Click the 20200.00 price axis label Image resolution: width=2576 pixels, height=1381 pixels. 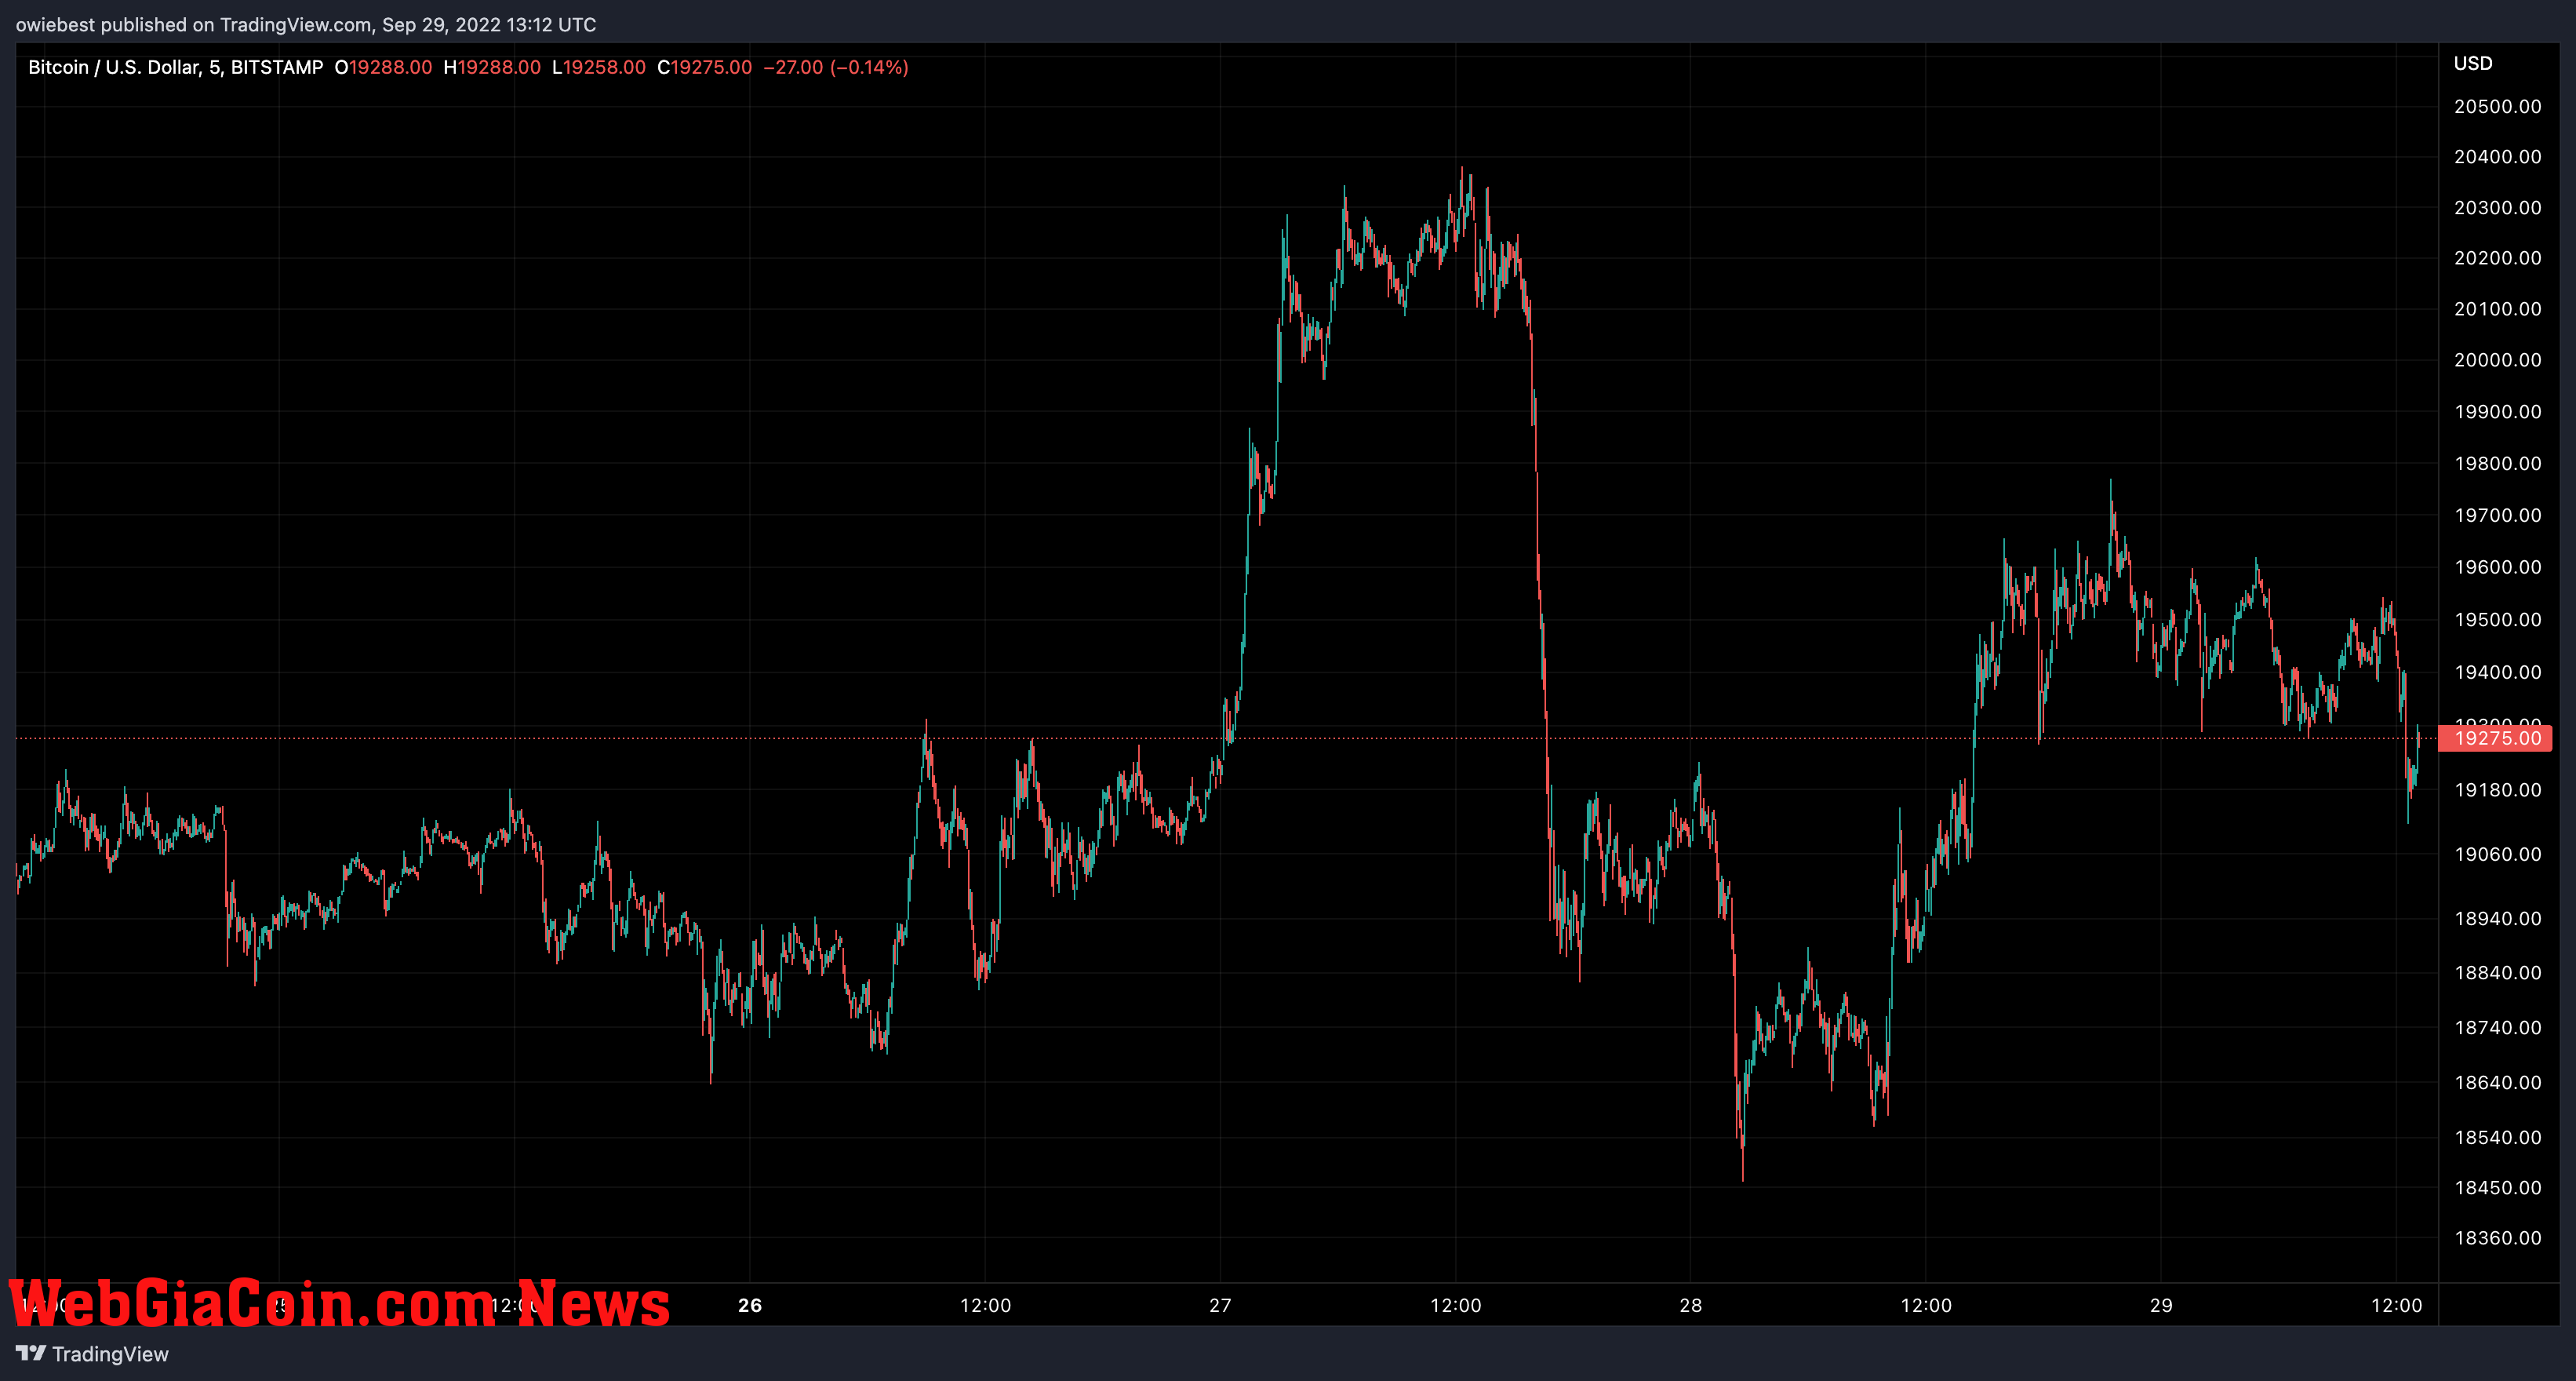coord(2497,257)
